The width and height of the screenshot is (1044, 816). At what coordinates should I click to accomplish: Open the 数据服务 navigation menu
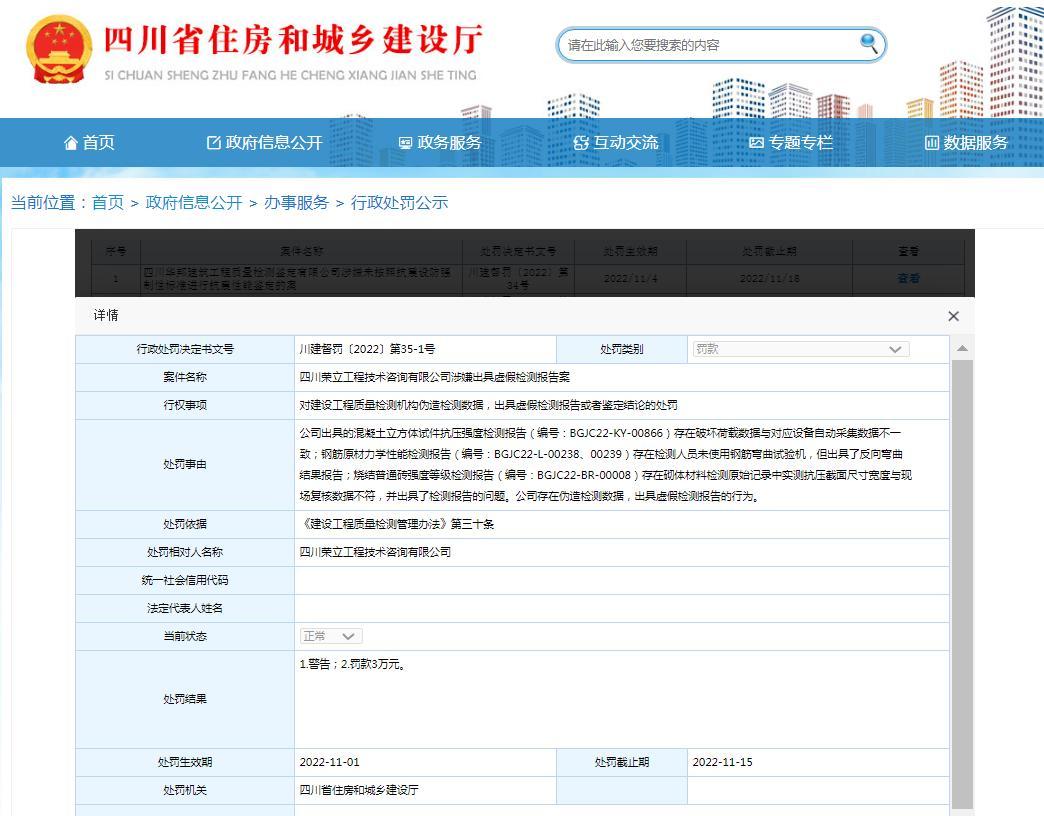[966, 142]
